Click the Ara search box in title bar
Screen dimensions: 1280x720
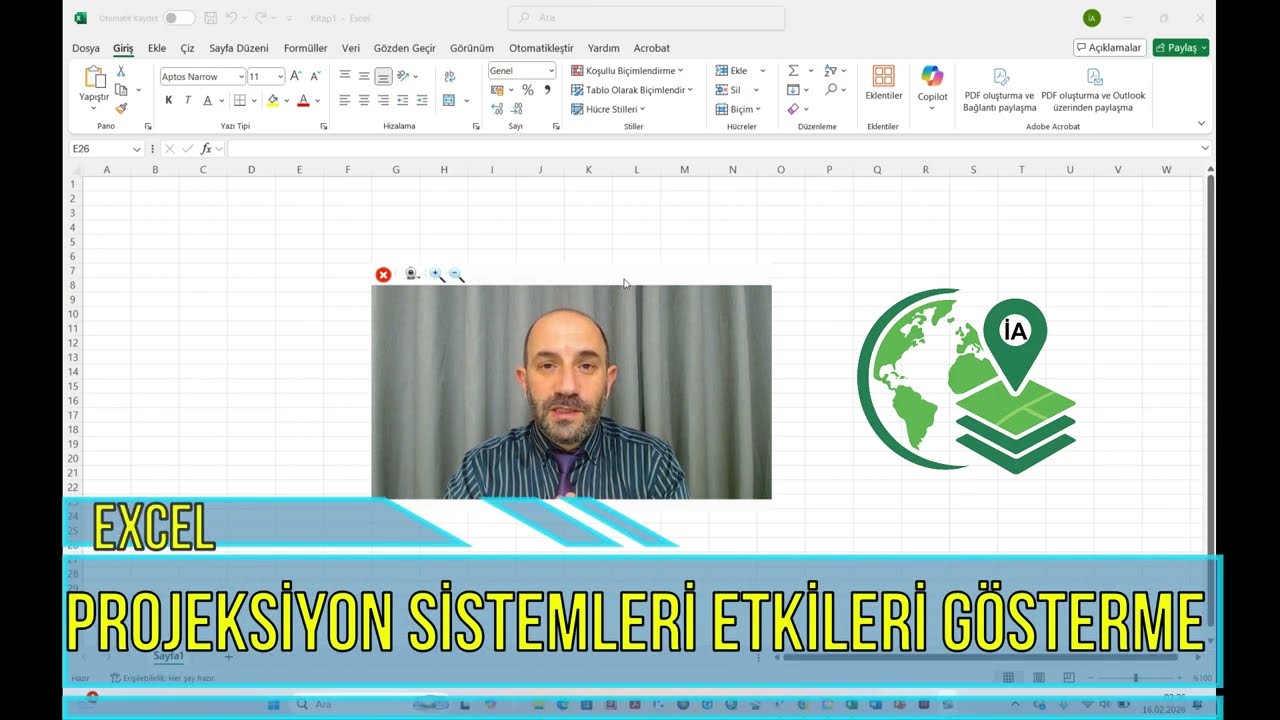point(646,18)
